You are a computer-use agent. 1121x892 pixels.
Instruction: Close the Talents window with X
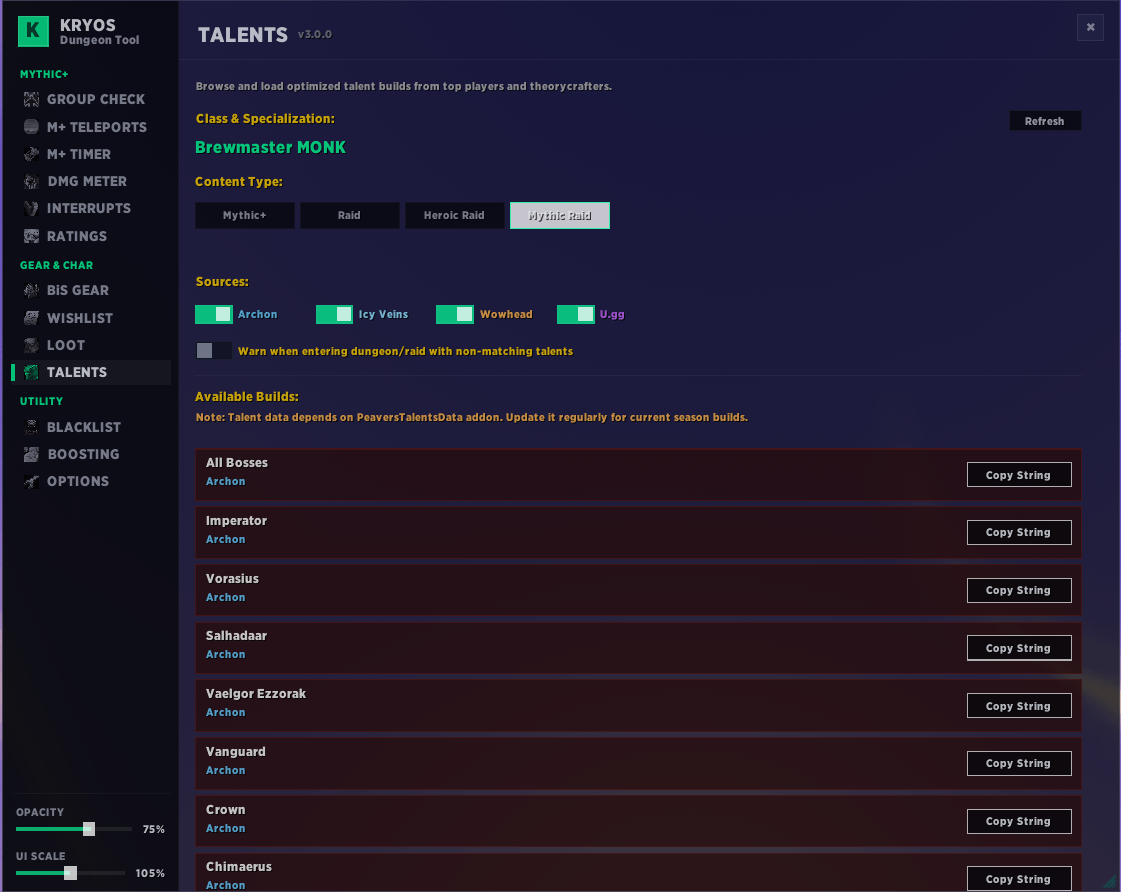click(1090, 27)
